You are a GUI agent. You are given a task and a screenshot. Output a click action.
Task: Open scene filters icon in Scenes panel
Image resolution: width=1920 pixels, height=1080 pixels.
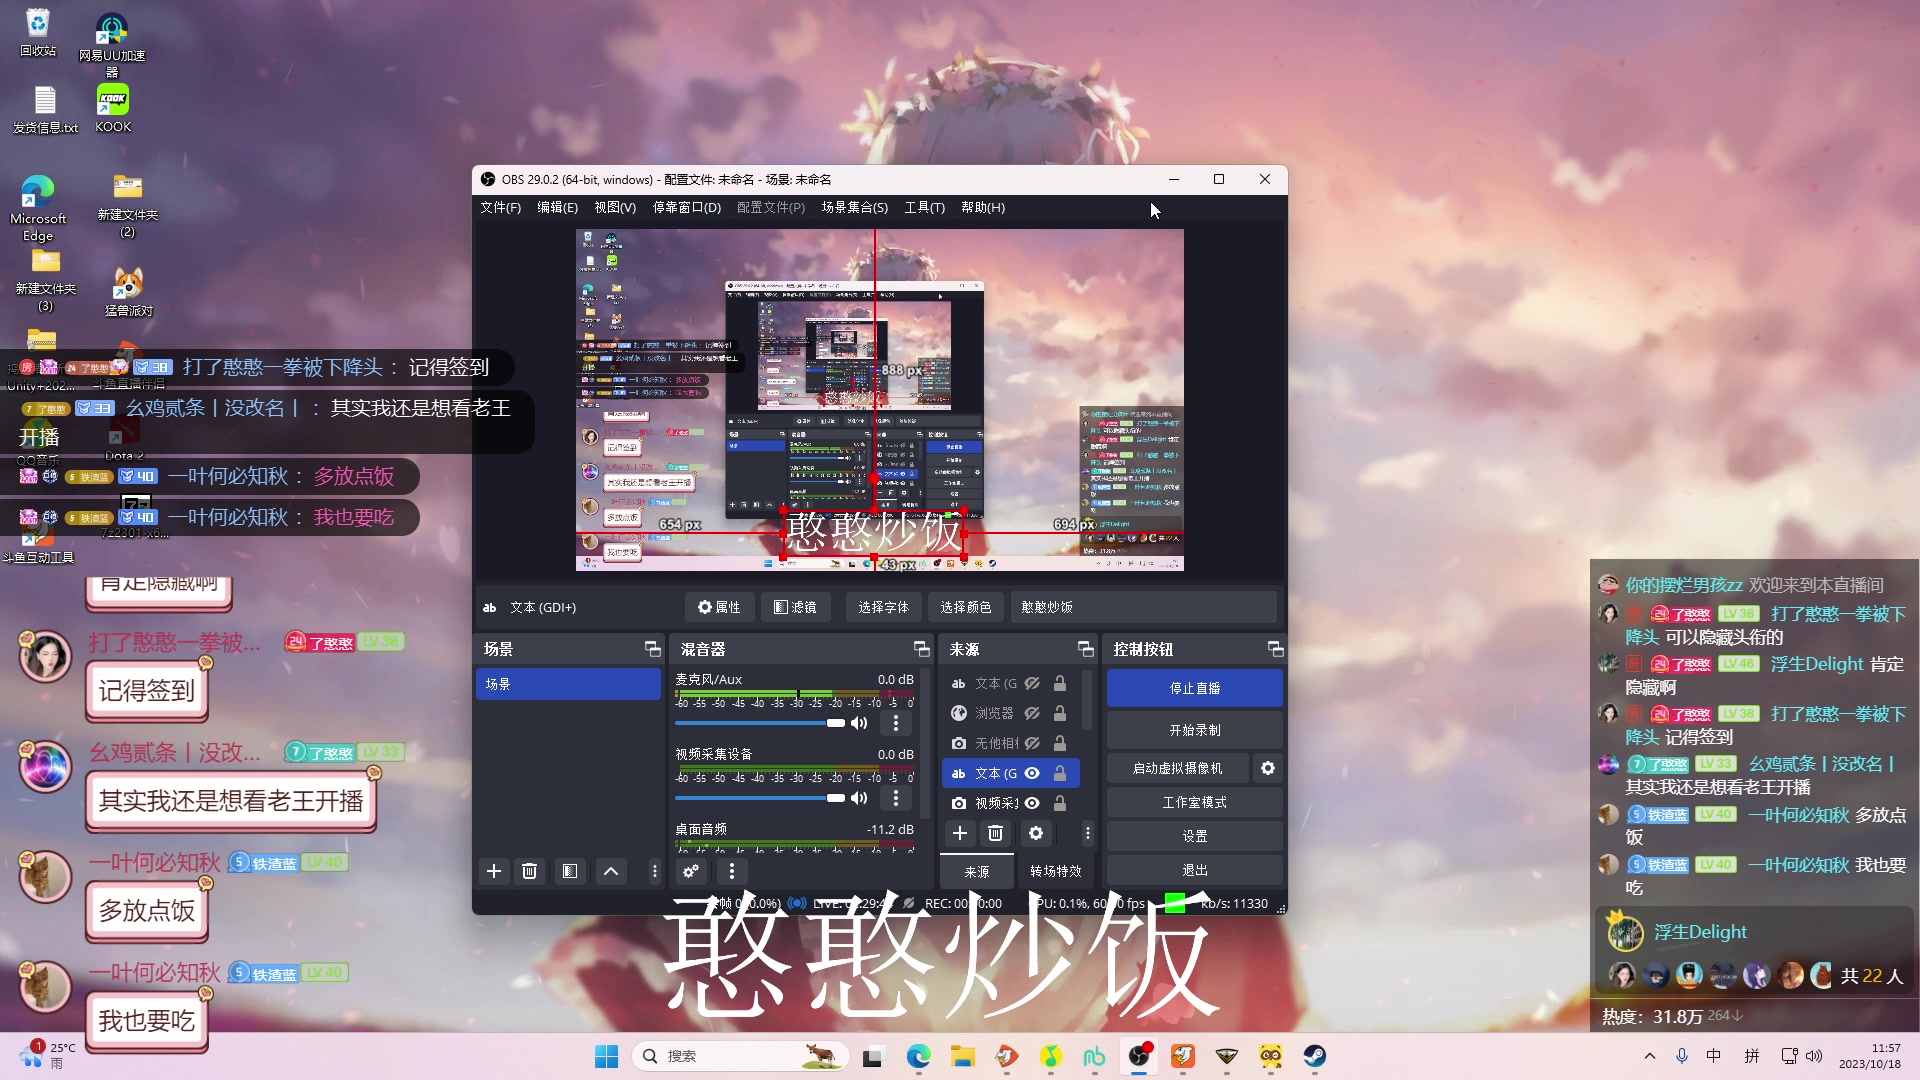click(x=570, y=871)
